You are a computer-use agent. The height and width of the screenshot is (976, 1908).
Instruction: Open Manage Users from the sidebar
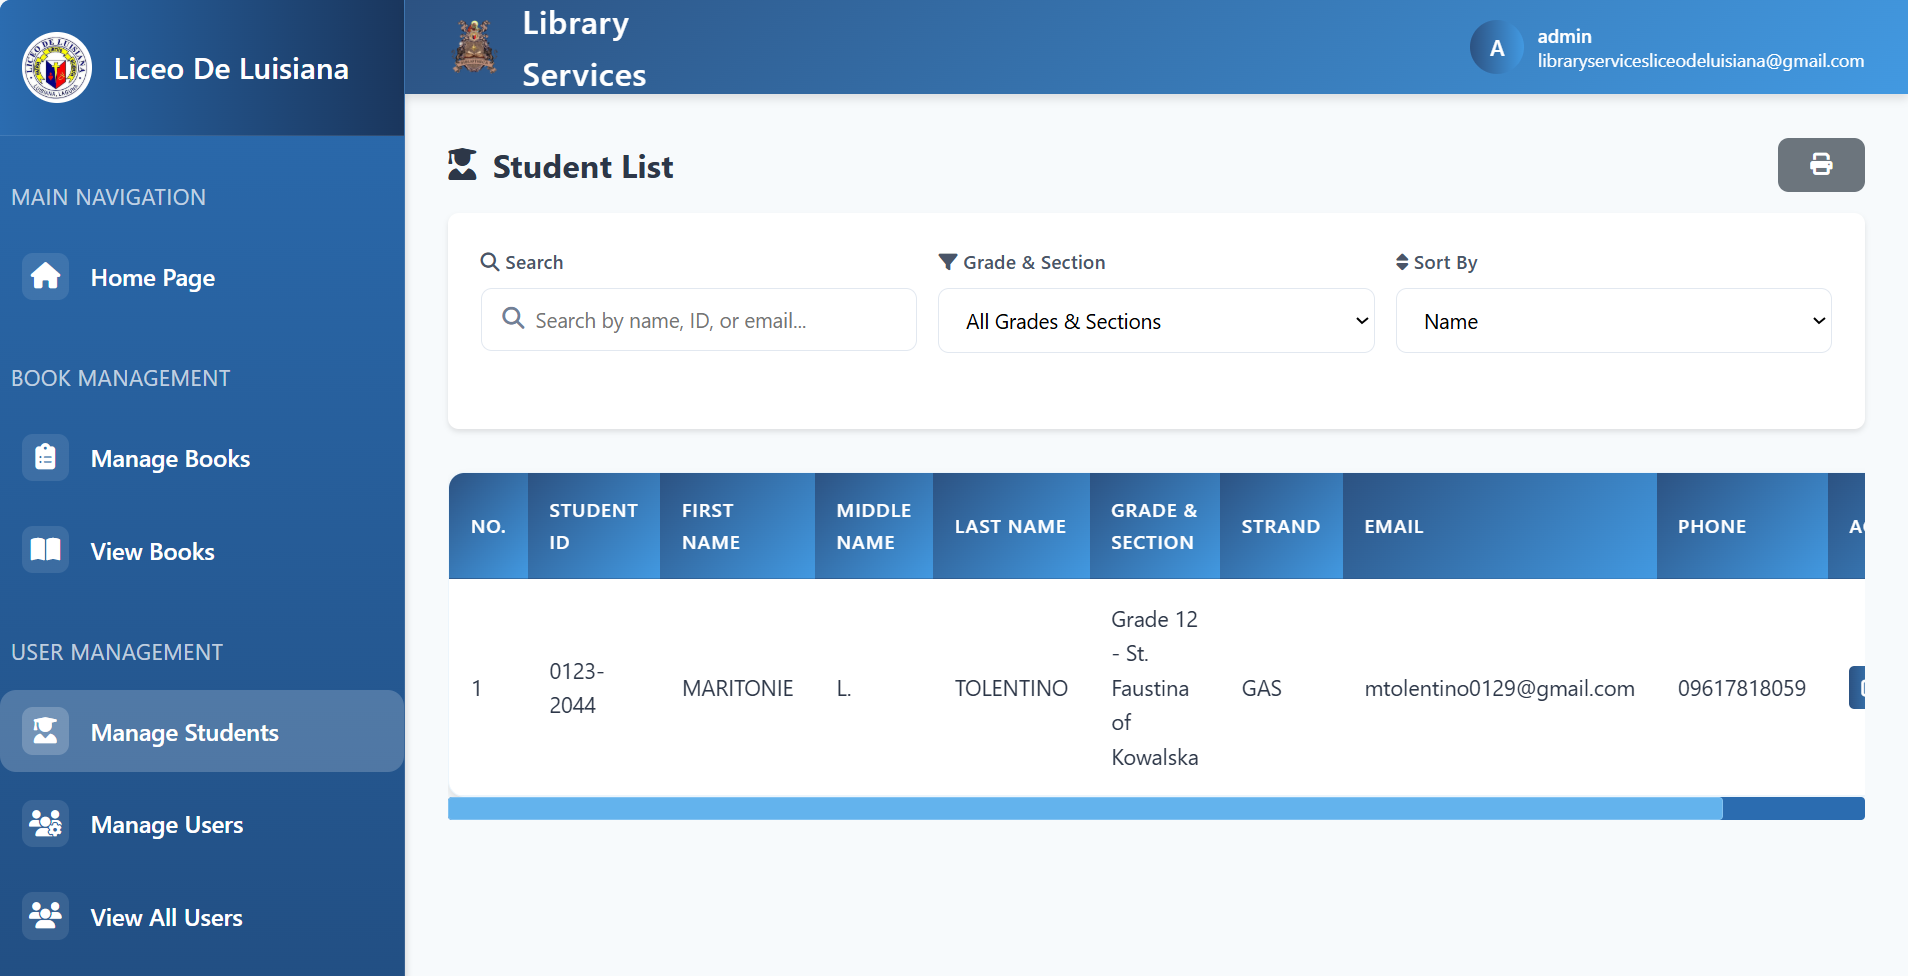(x=166, y=824)
